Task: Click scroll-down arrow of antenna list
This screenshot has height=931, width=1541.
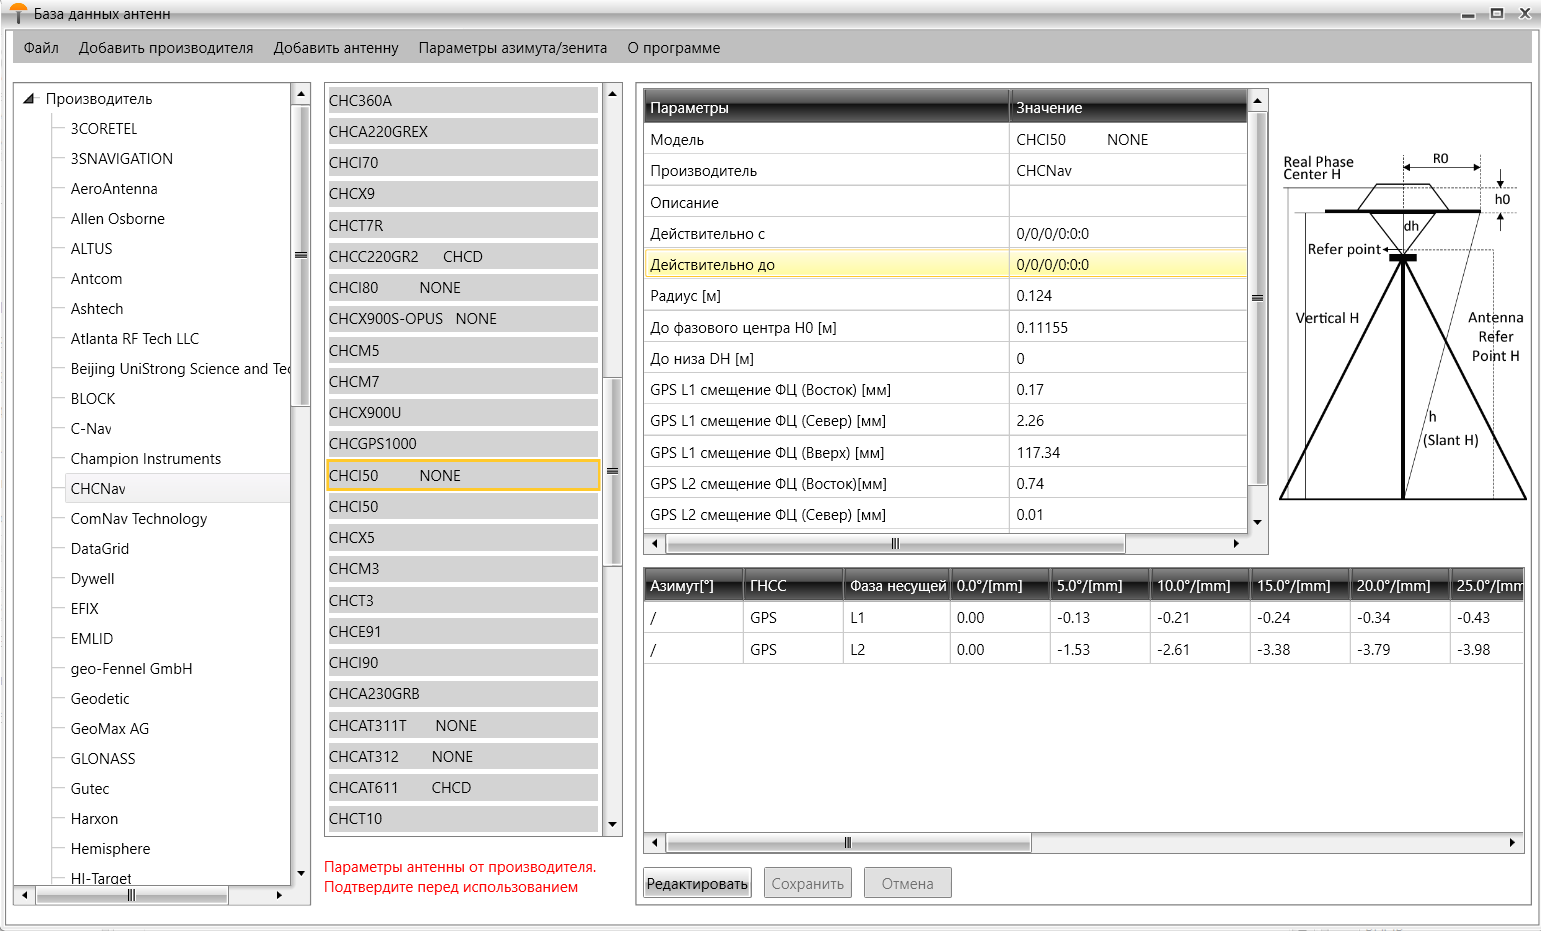Action: click(613, 825)
